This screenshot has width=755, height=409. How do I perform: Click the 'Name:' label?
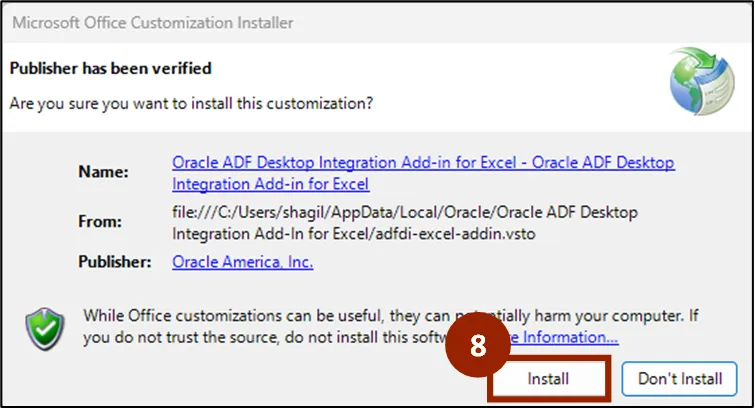(x=103, y=172)
